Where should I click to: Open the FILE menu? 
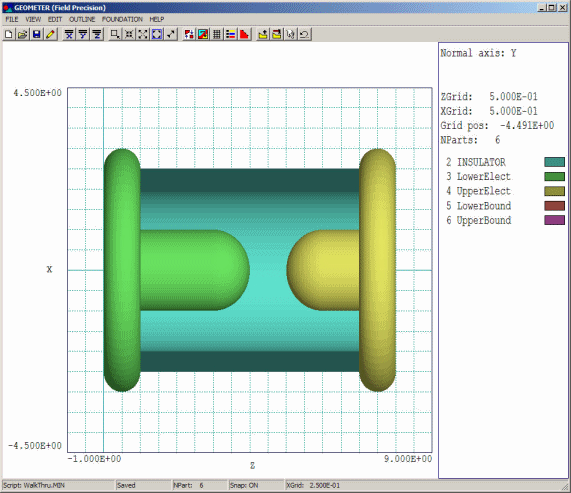[x=12, y=19]
